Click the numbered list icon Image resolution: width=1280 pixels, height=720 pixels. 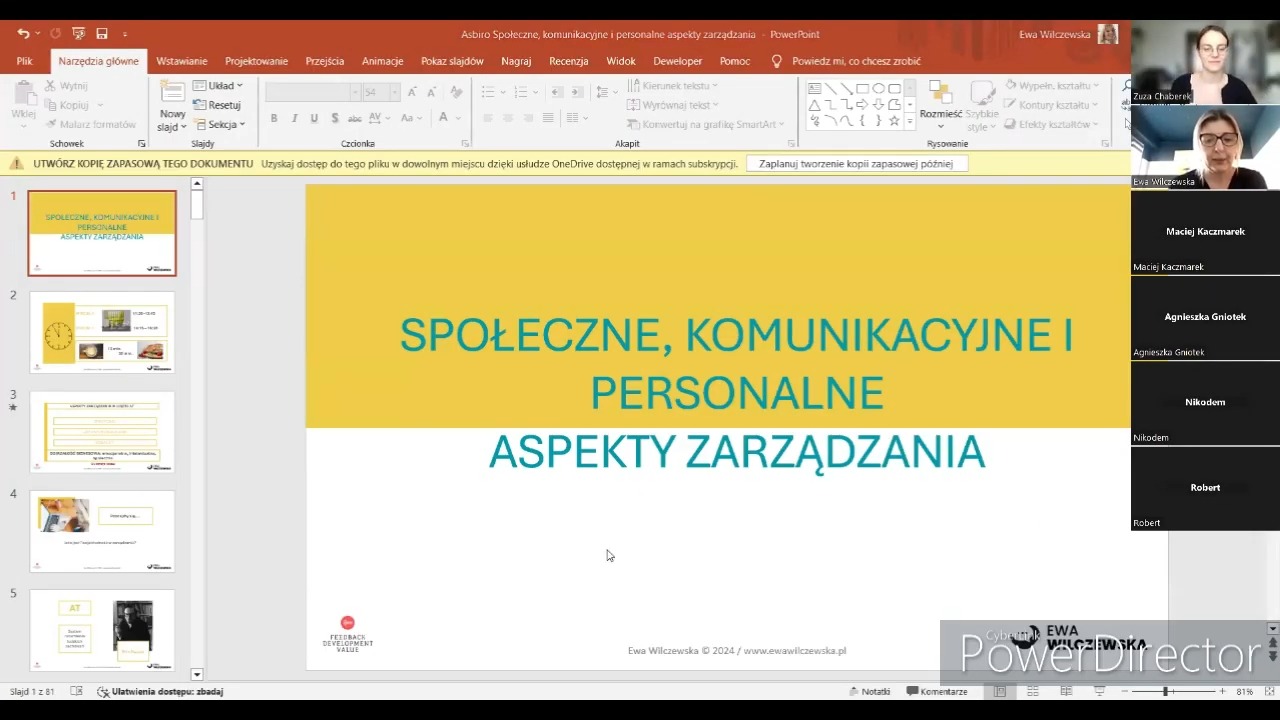coord(519,92)
